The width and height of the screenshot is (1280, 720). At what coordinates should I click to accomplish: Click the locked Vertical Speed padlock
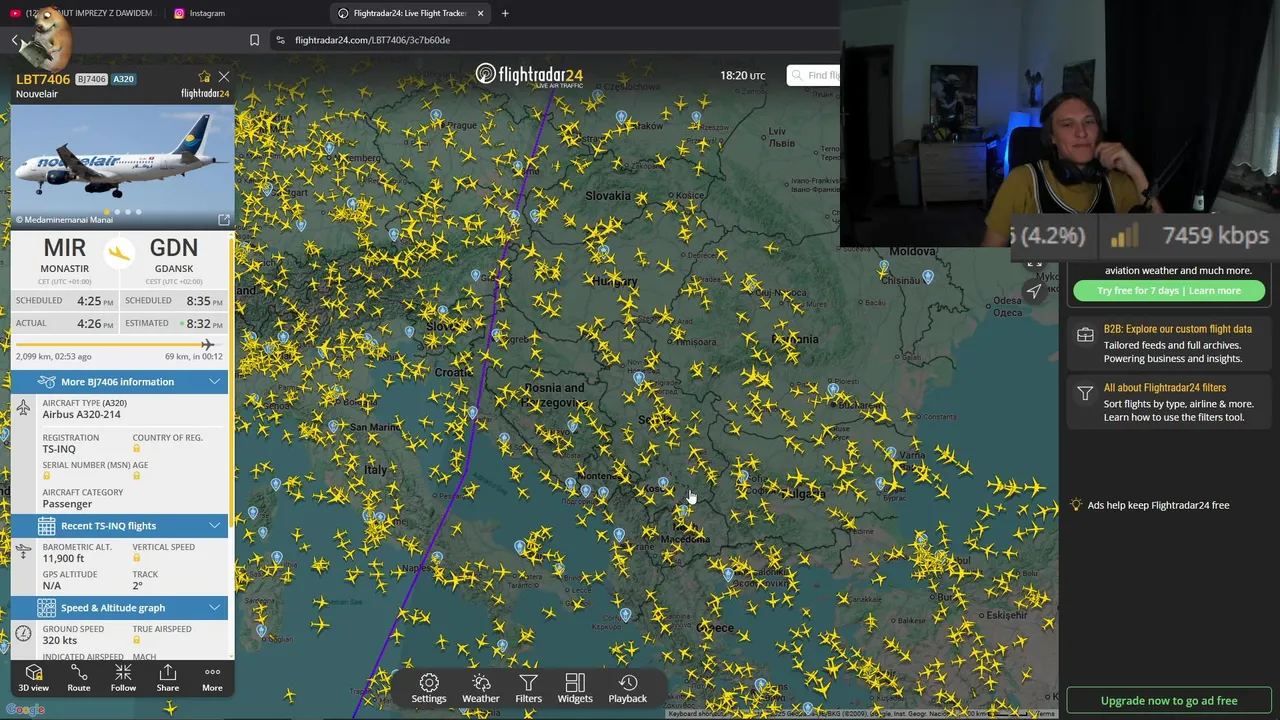tap(137, 558)
